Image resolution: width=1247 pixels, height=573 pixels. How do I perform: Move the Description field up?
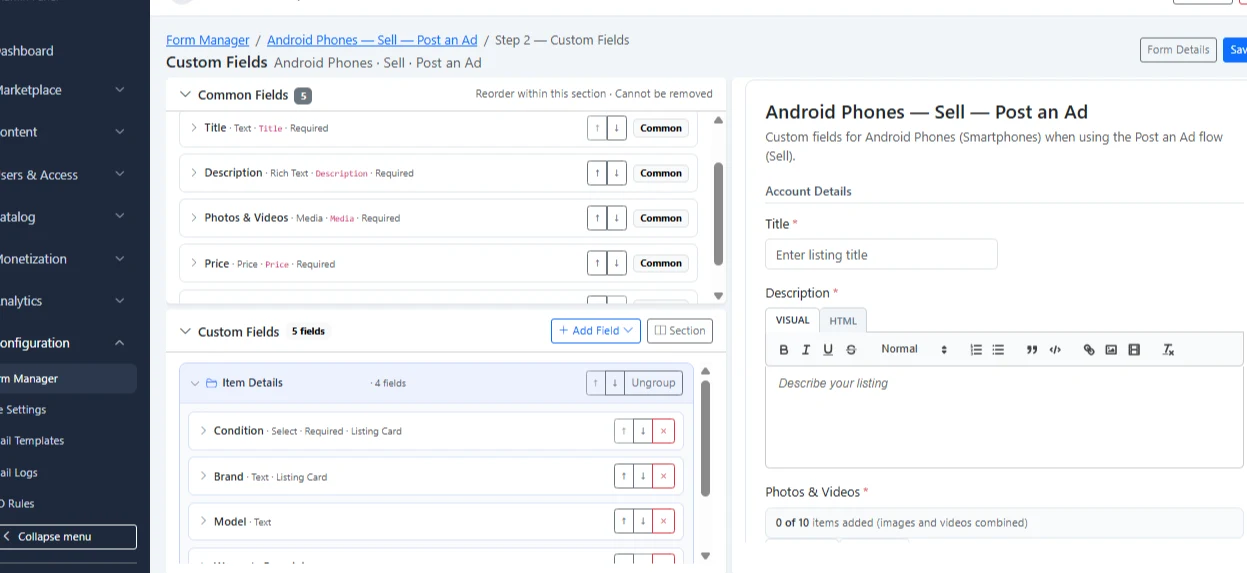click(597, 173)
